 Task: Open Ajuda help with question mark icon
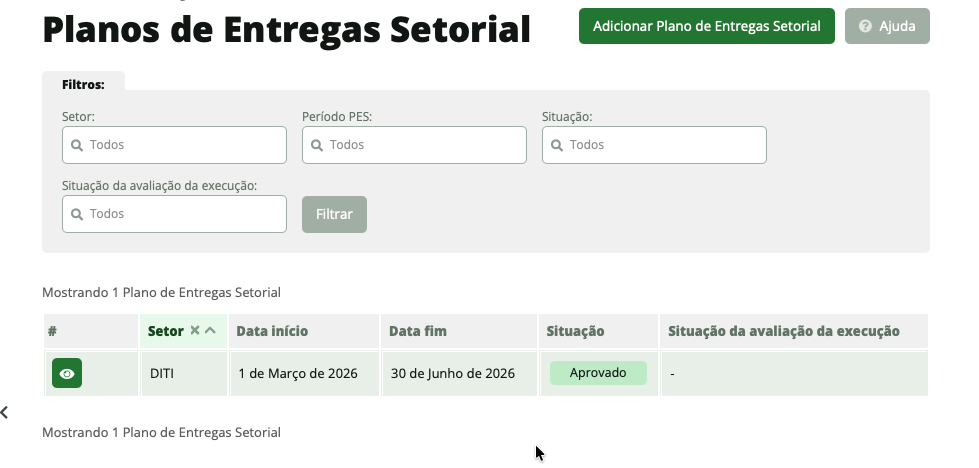point(887,27)
